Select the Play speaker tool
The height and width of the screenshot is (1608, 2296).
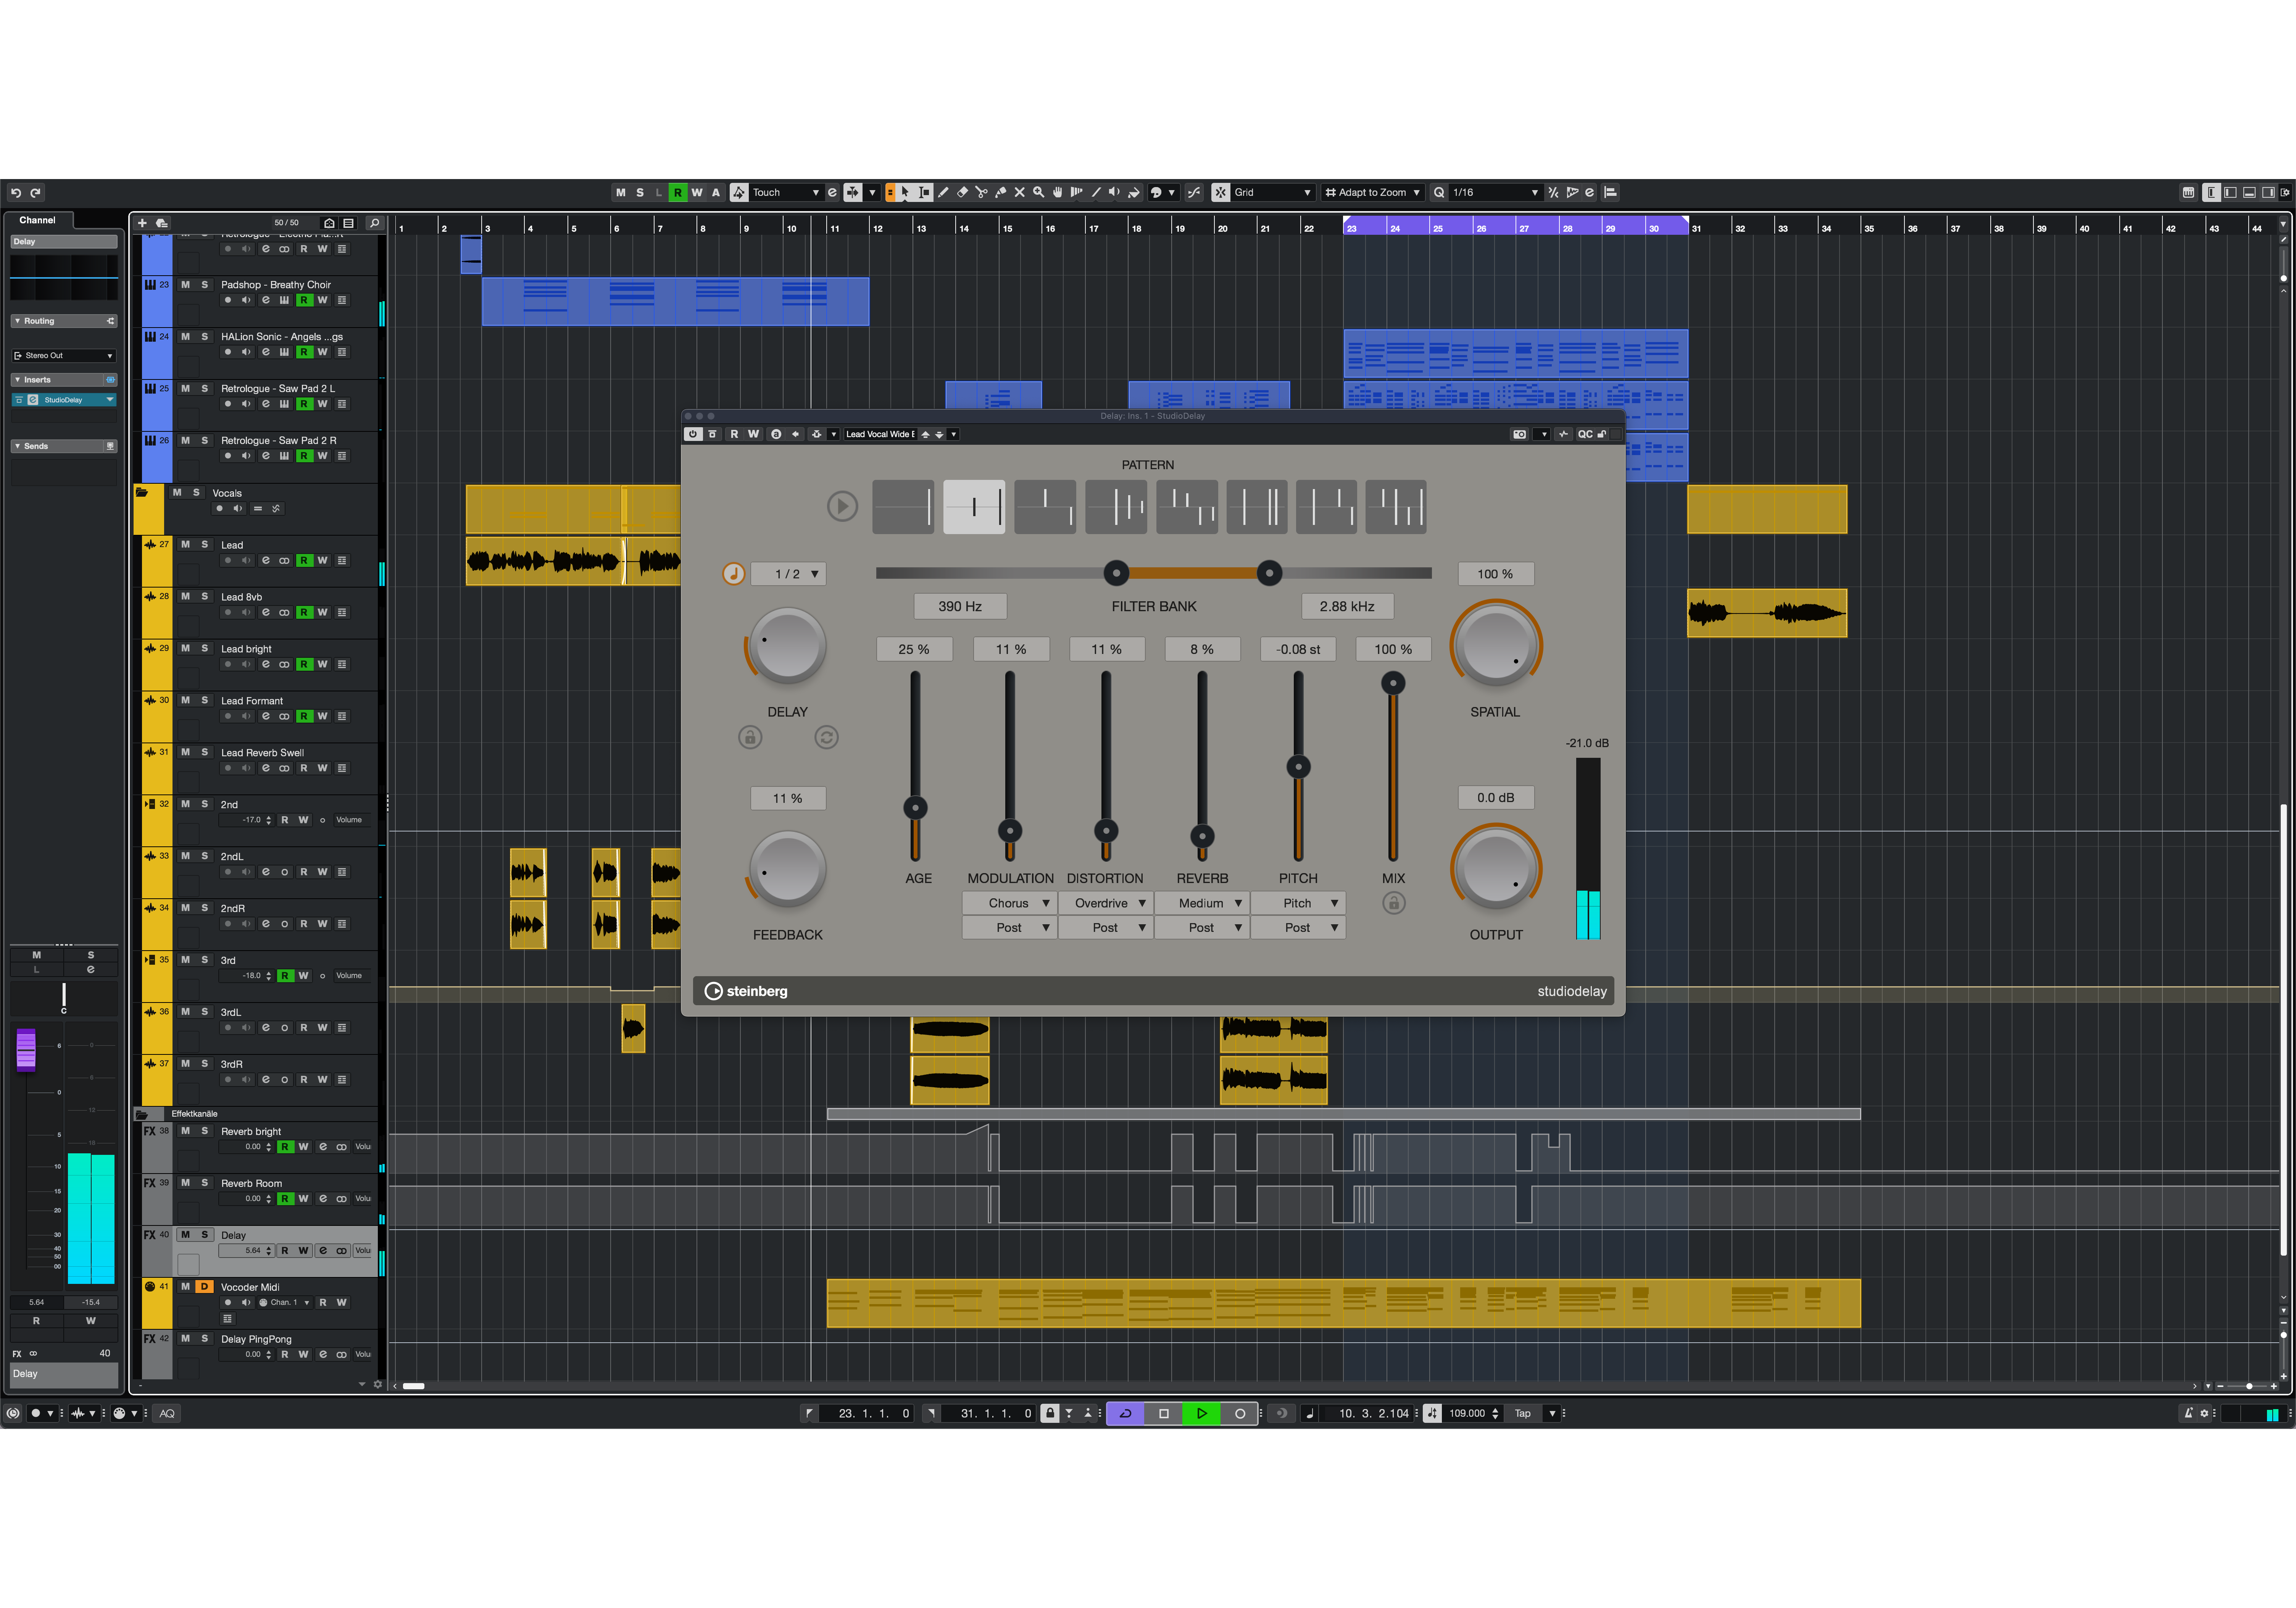pyautogui.click(x=1115, y=192)
